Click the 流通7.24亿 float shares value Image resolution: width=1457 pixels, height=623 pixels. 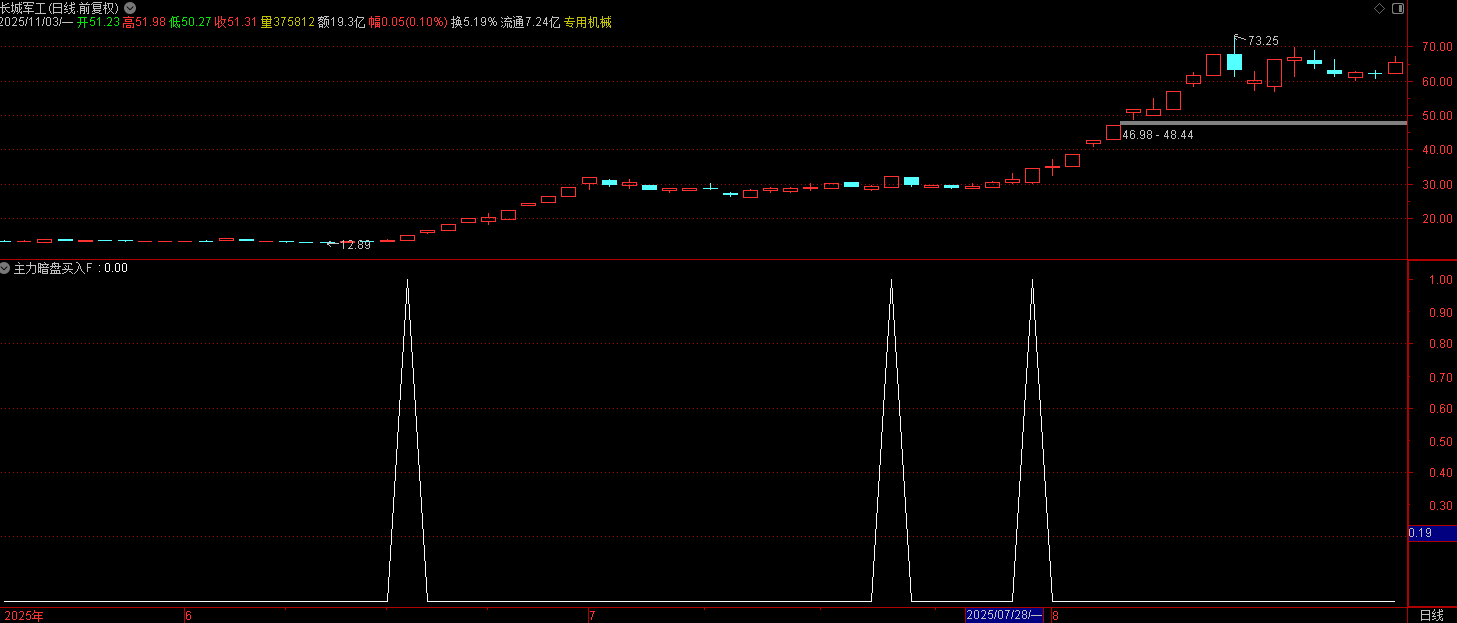coord(531,22)
